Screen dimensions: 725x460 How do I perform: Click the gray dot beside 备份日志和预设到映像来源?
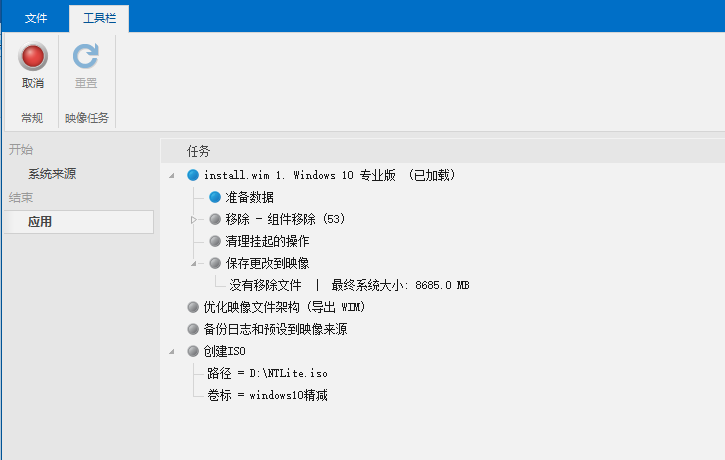[x=193, y=329]
